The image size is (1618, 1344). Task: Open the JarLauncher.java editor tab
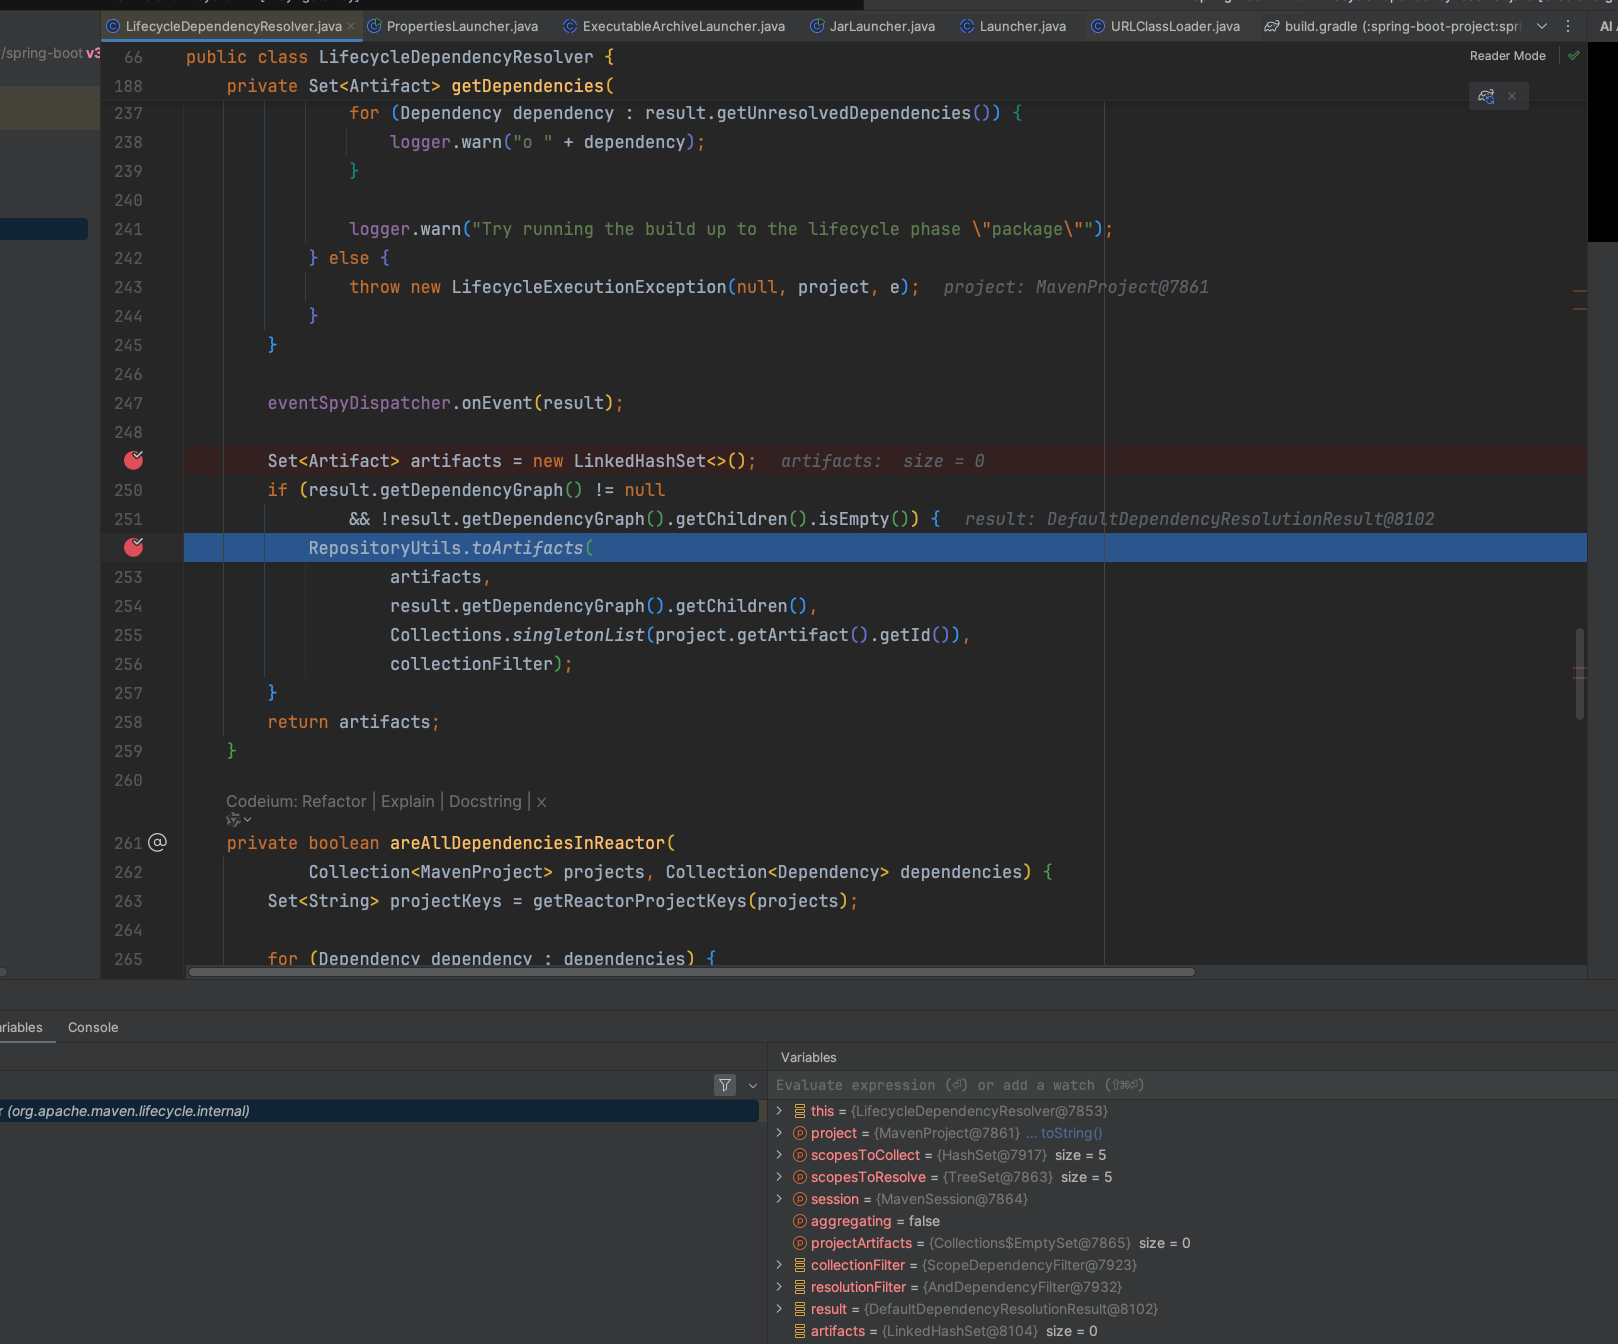coord(880,26)
